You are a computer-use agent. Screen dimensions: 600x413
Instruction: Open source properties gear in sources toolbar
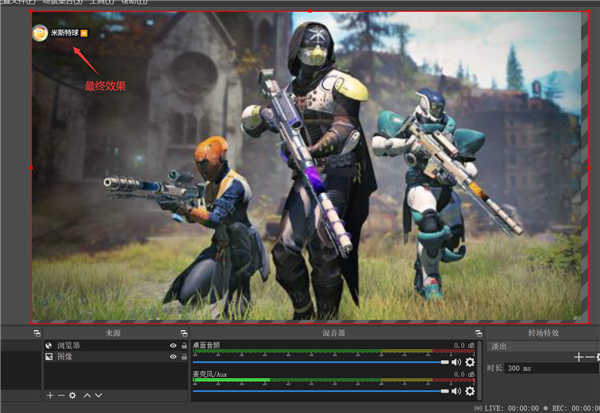(x=72, y=396)
